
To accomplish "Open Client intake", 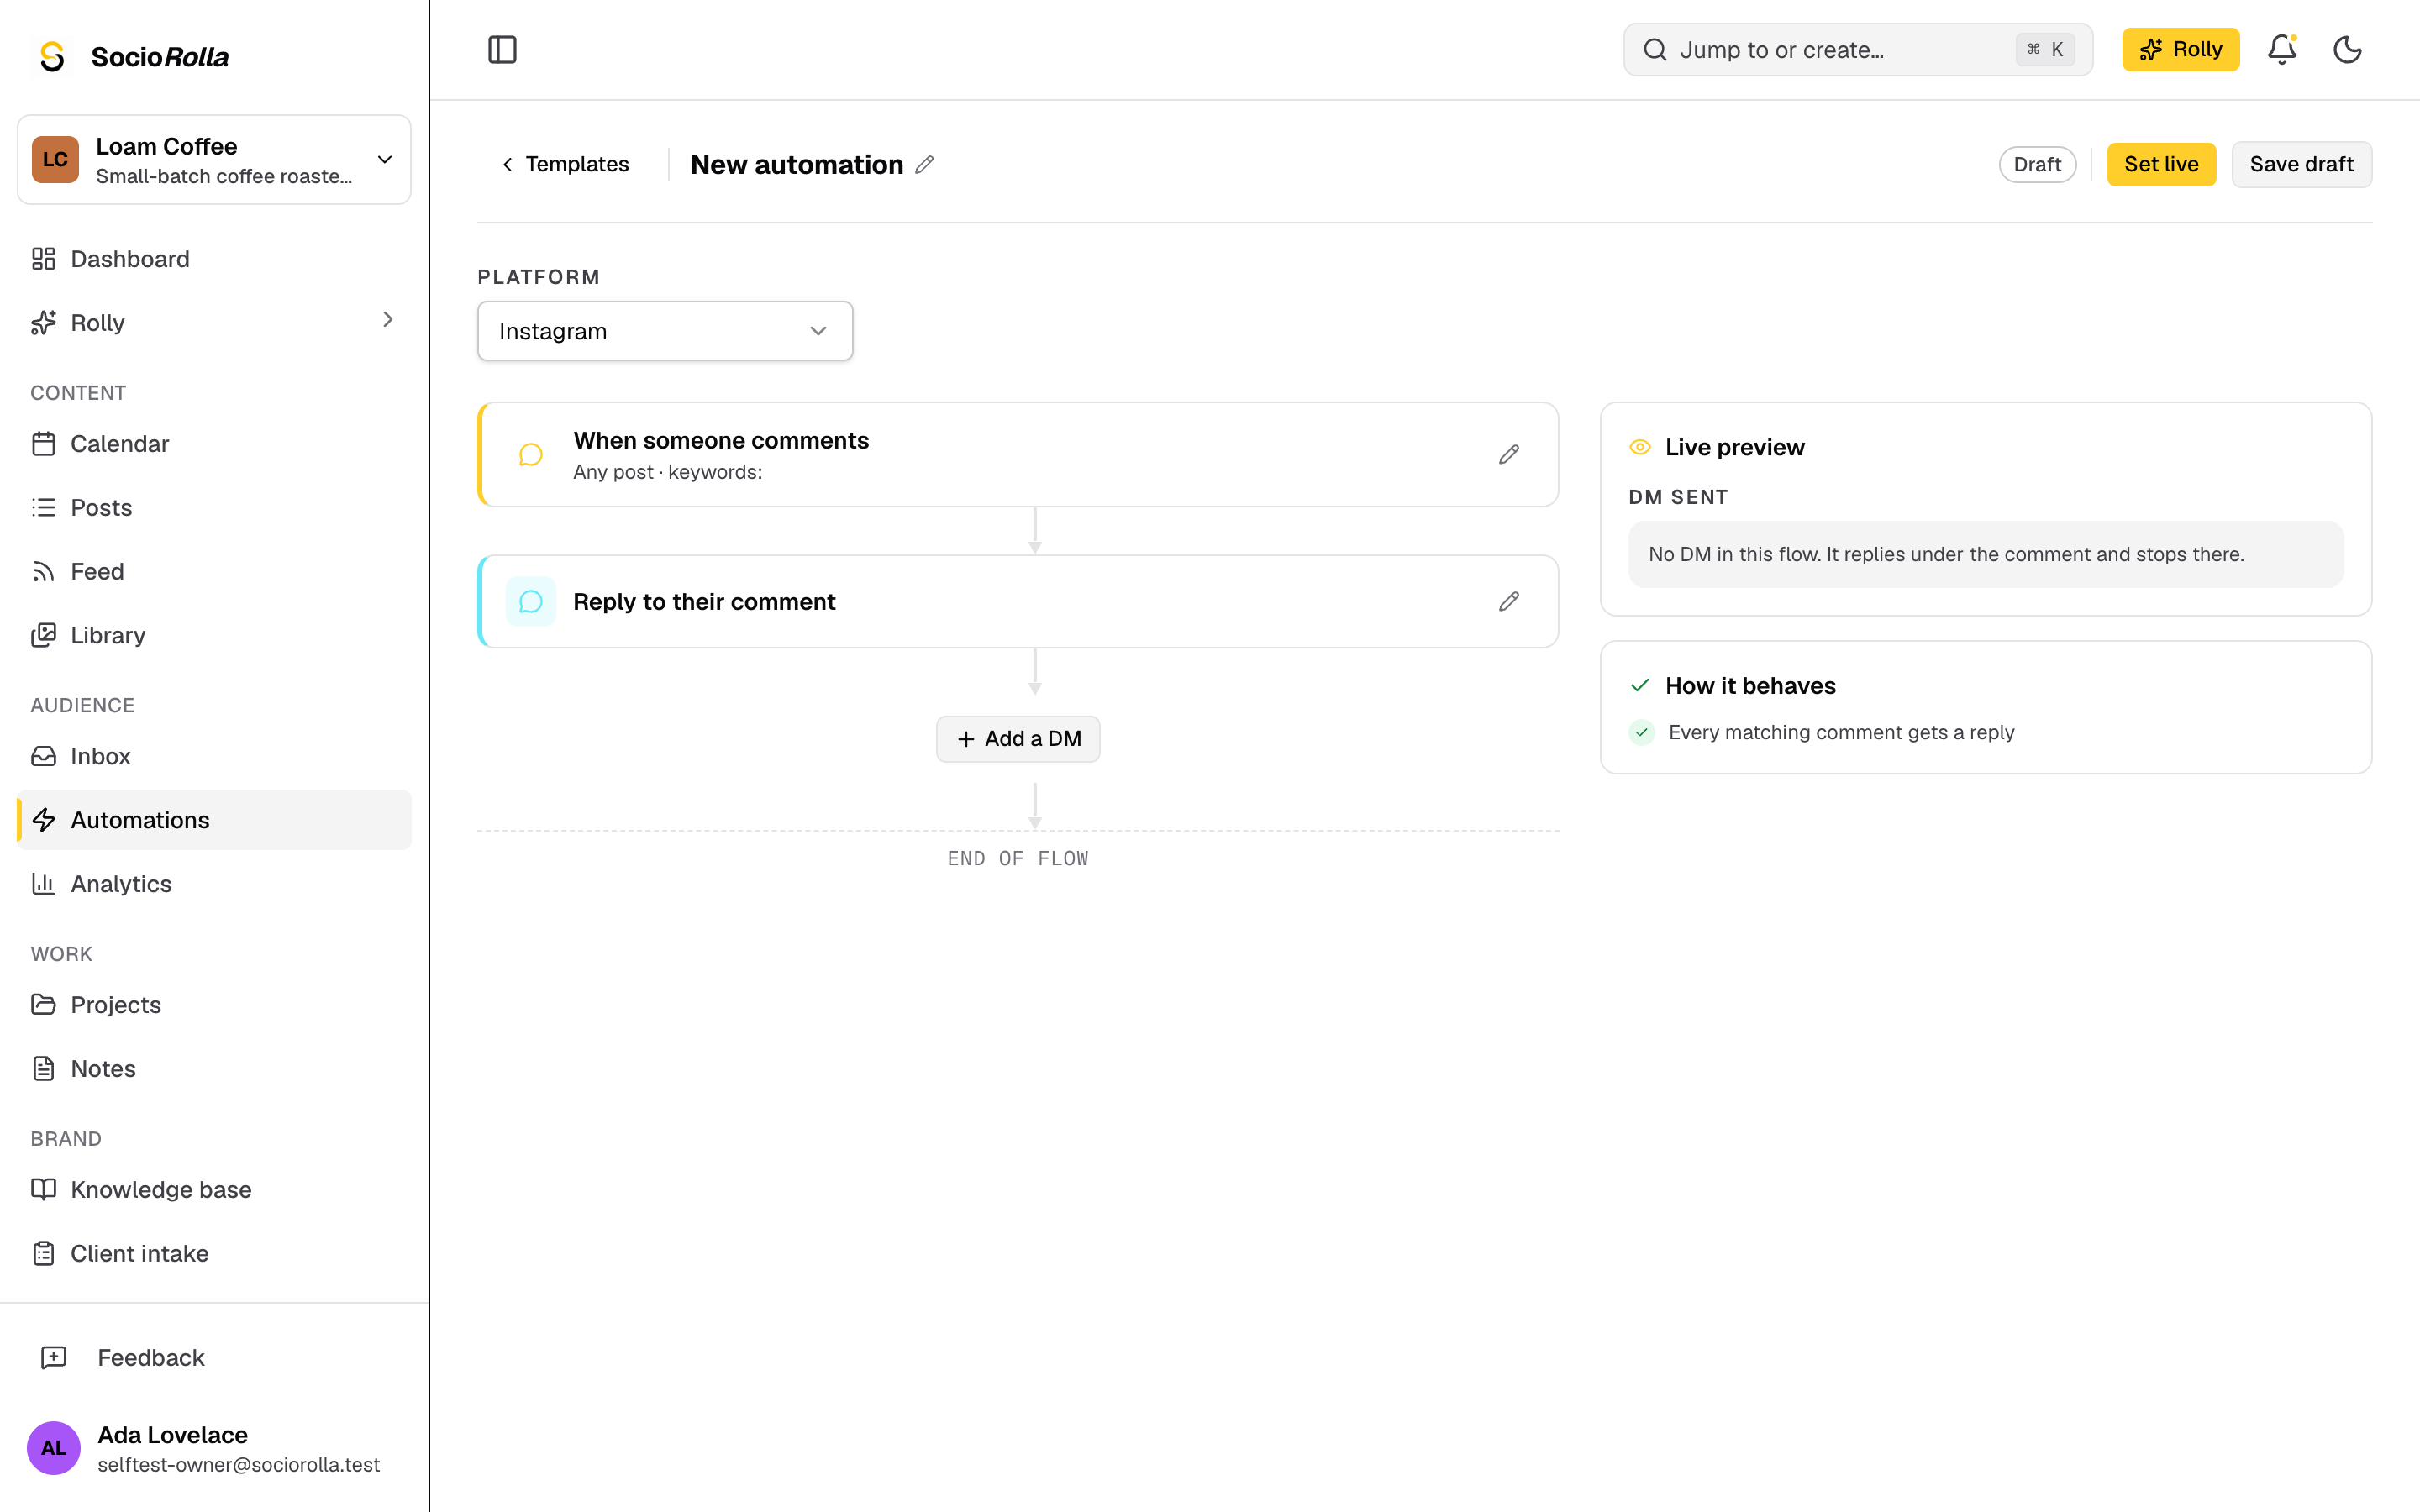I will coord(214,1254).
